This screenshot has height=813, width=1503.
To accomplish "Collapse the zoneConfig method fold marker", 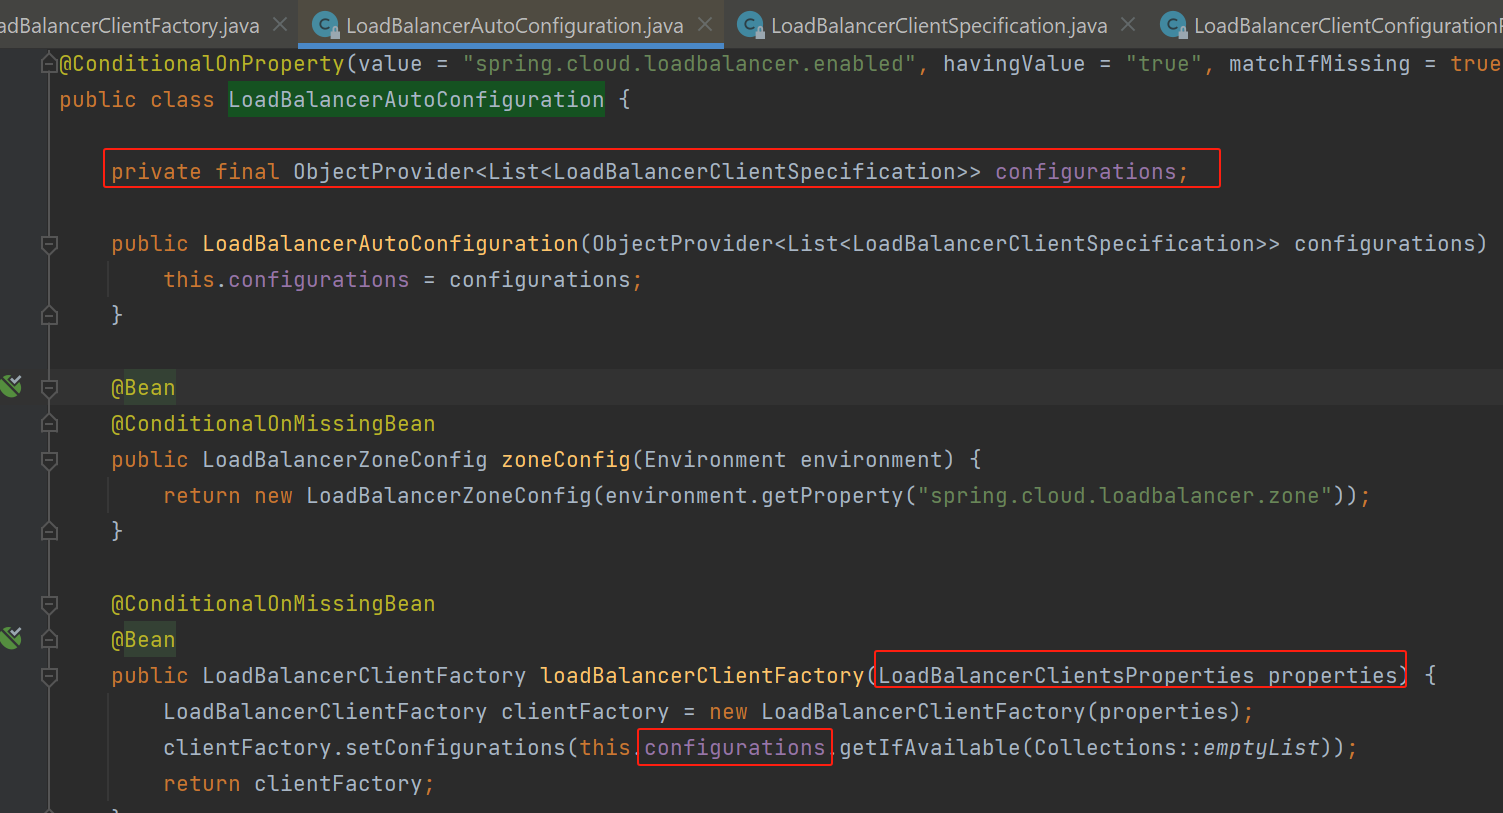I will coord(49,459).
